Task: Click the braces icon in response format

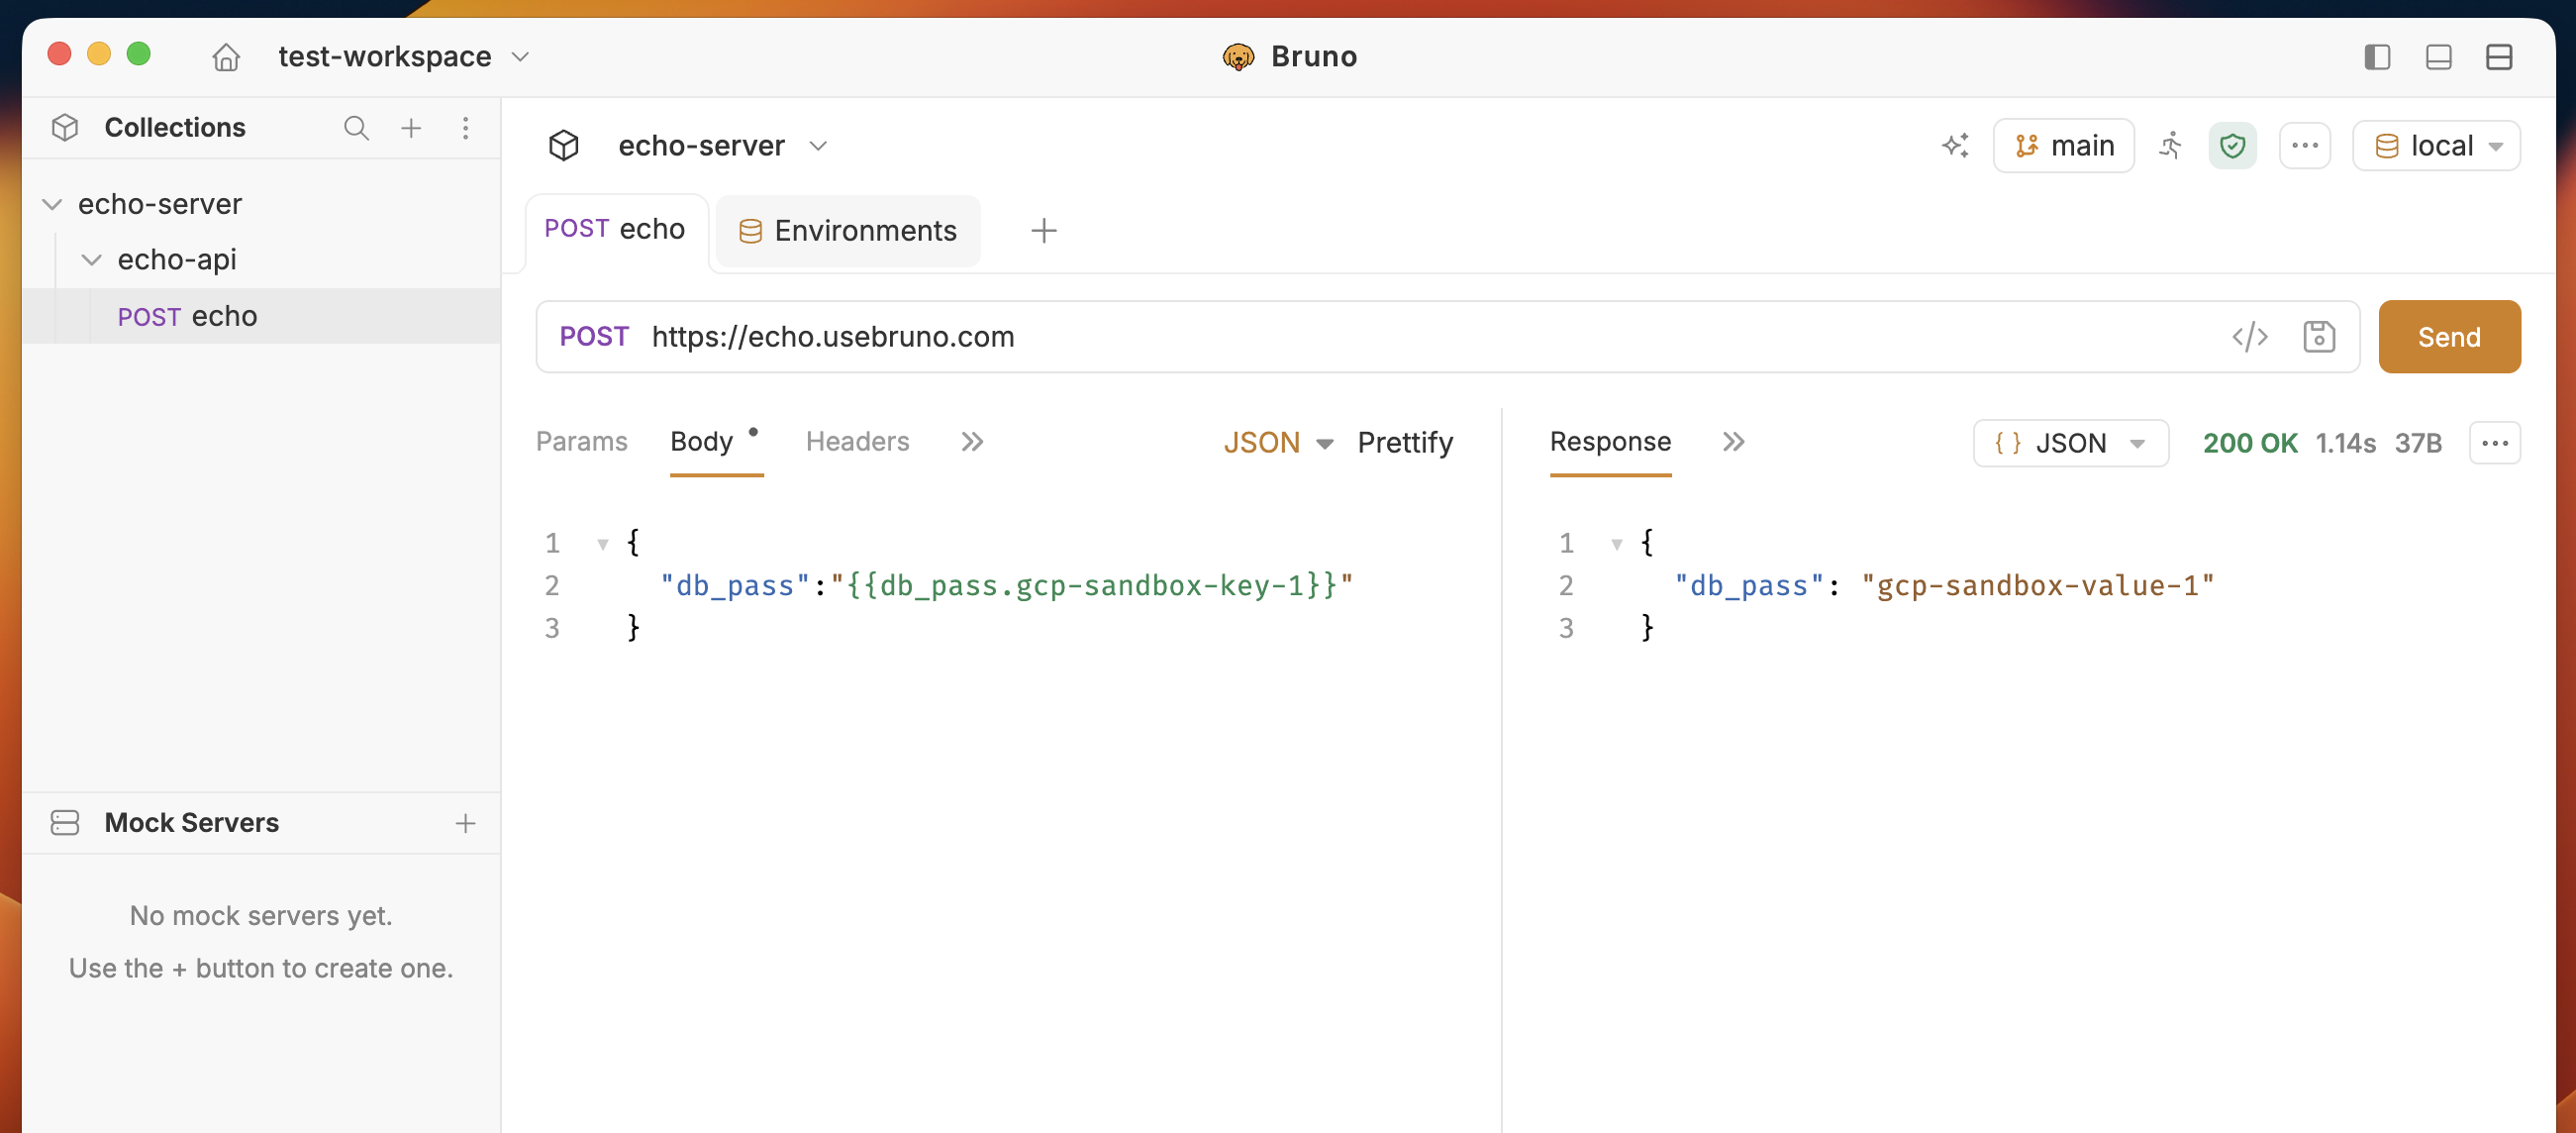Action: click(2007, 443)
